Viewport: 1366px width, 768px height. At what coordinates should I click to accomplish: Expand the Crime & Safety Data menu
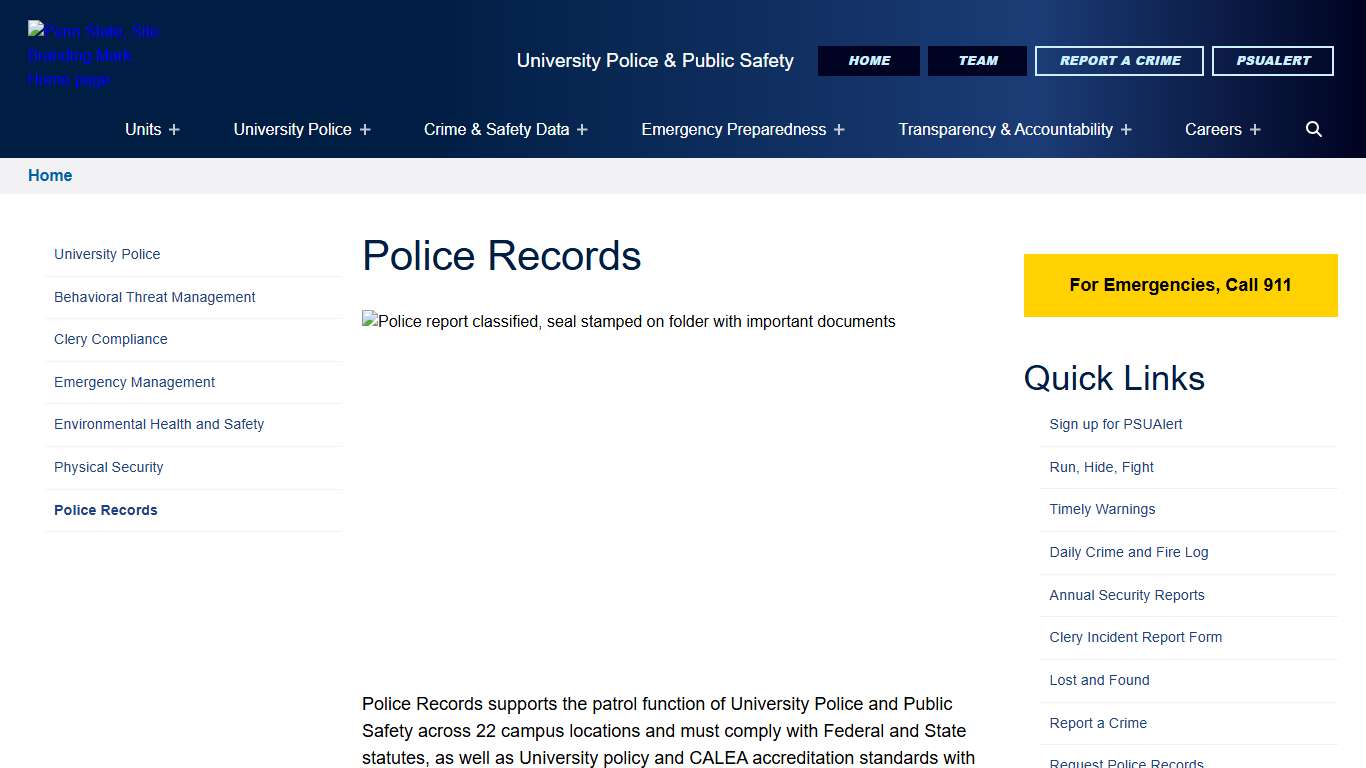505,129
